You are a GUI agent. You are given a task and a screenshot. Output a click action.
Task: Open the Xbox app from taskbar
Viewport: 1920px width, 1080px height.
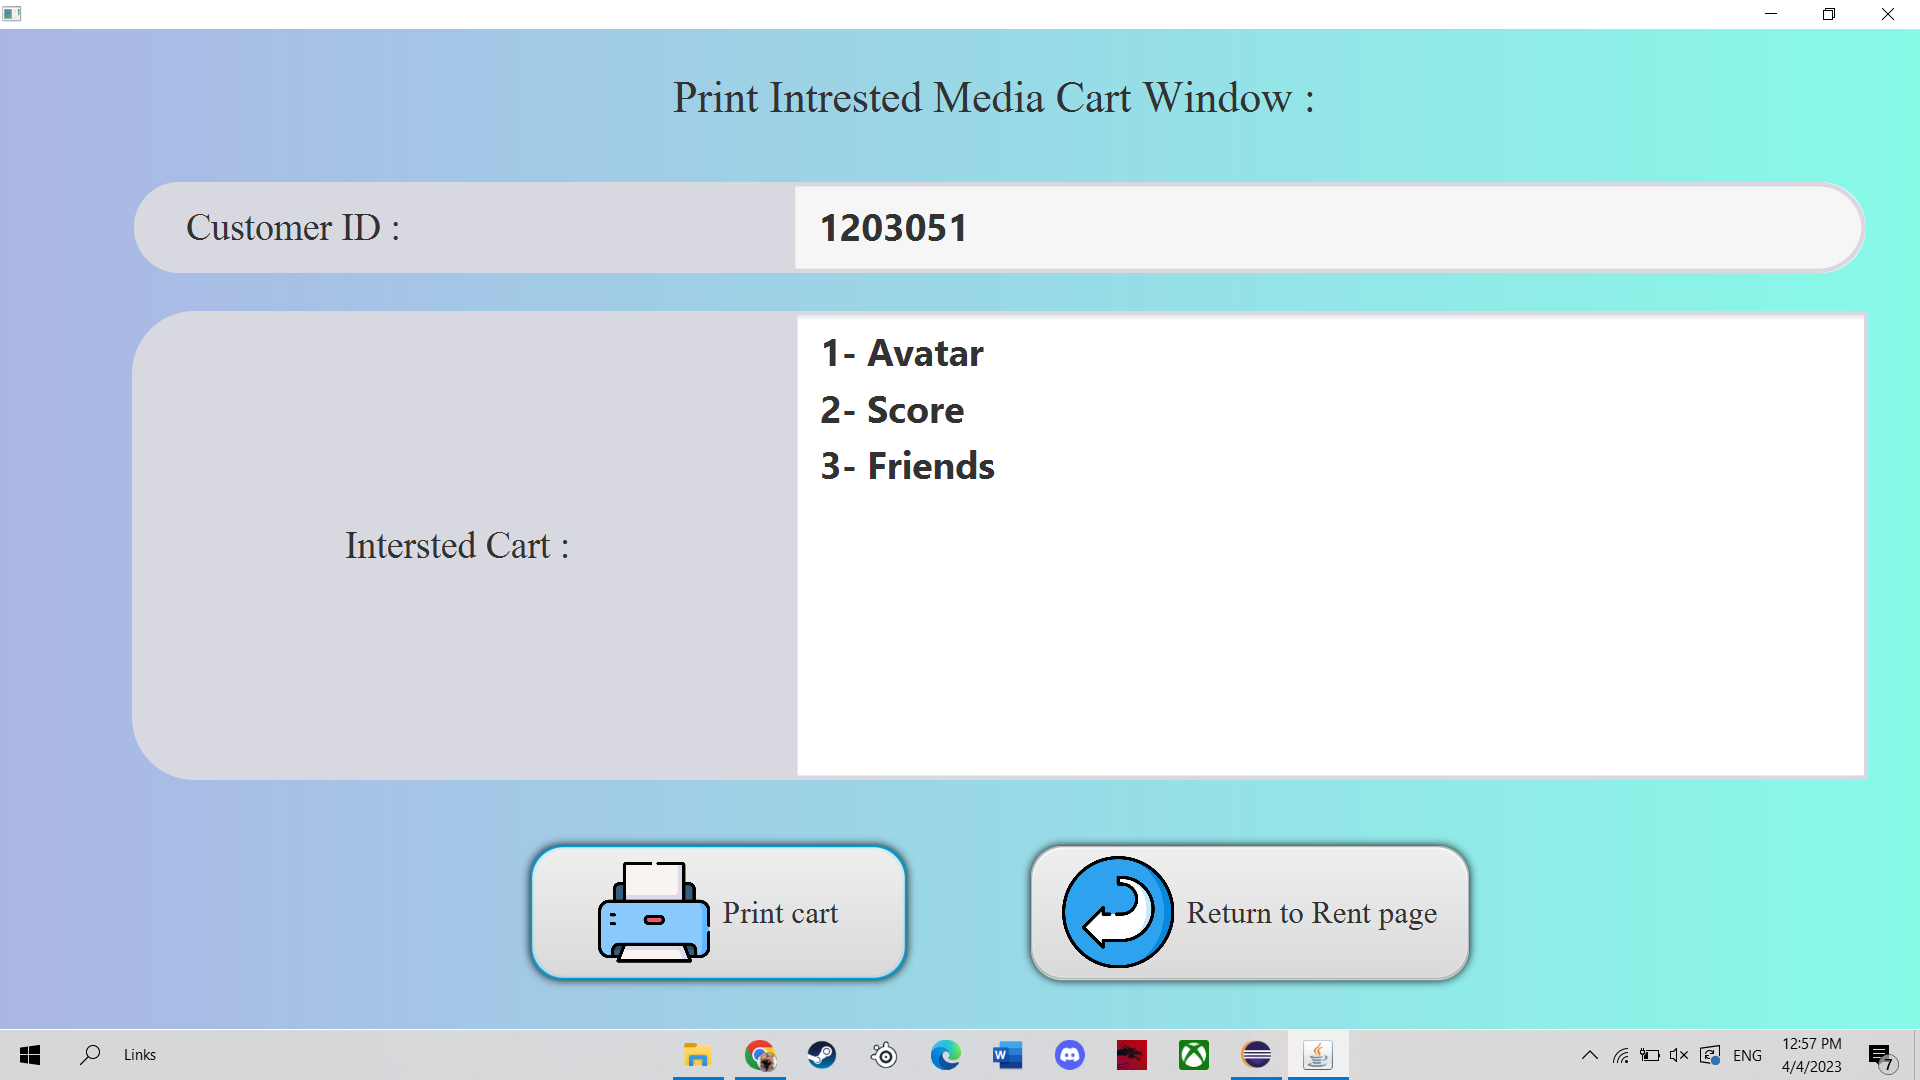click(x=1194, y=1055)
